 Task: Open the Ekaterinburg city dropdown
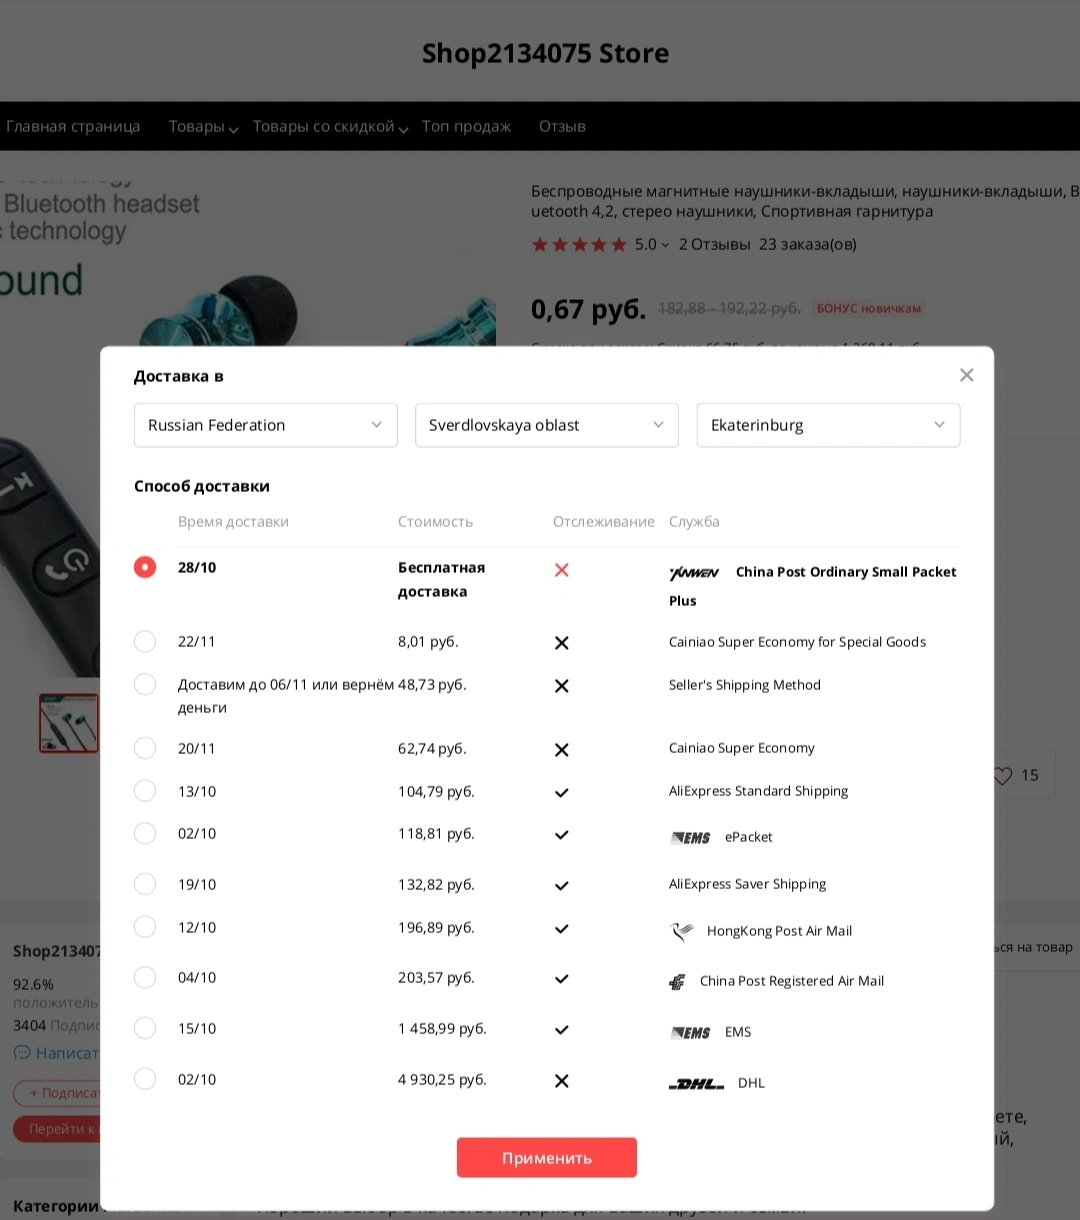(828, 425)
